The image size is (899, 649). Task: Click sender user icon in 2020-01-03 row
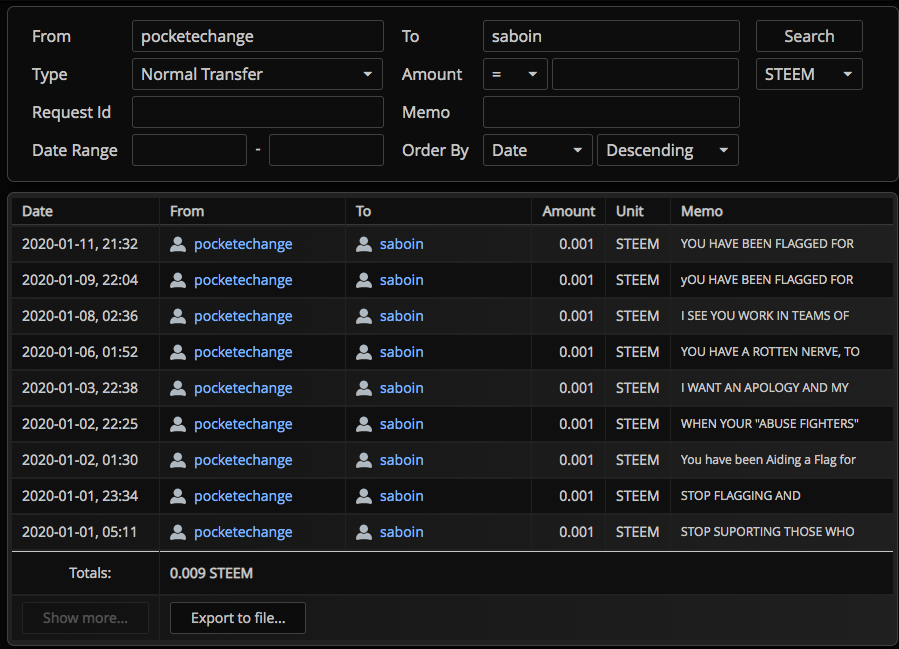178,388
